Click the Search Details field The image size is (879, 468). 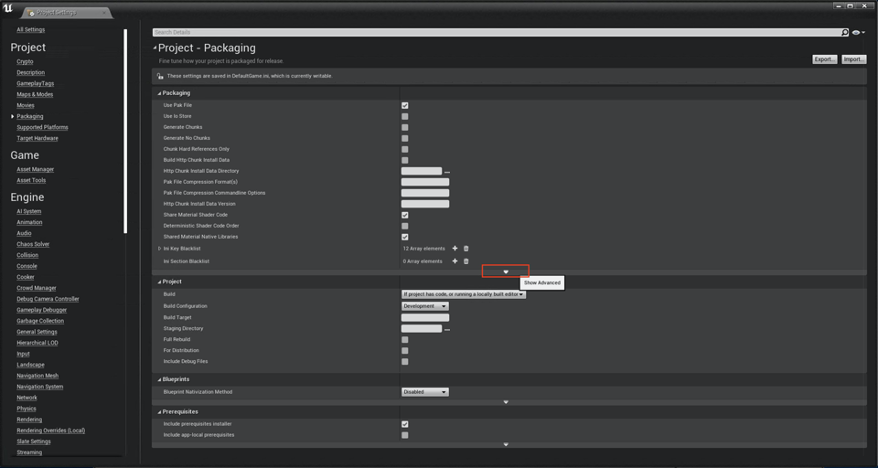tap(497, 33)
